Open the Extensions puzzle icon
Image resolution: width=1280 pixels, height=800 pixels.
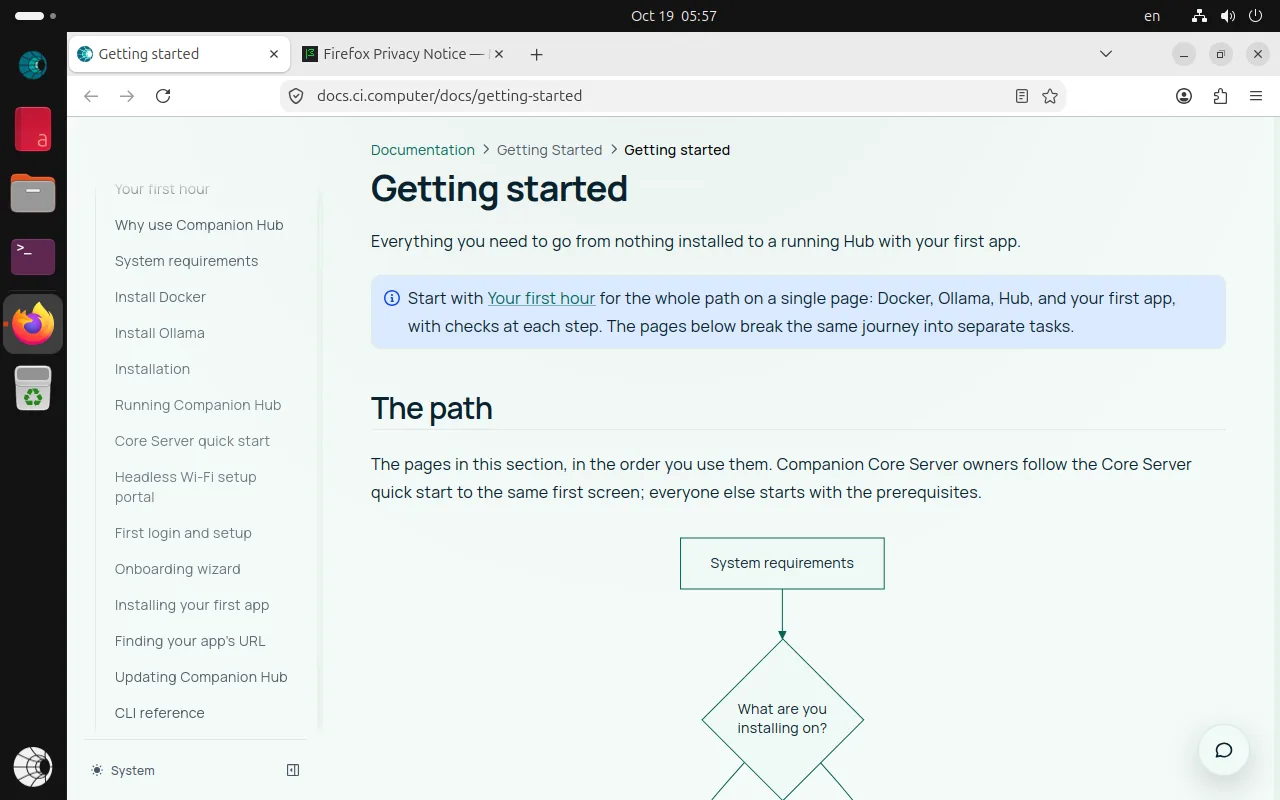coord(1220,96)
